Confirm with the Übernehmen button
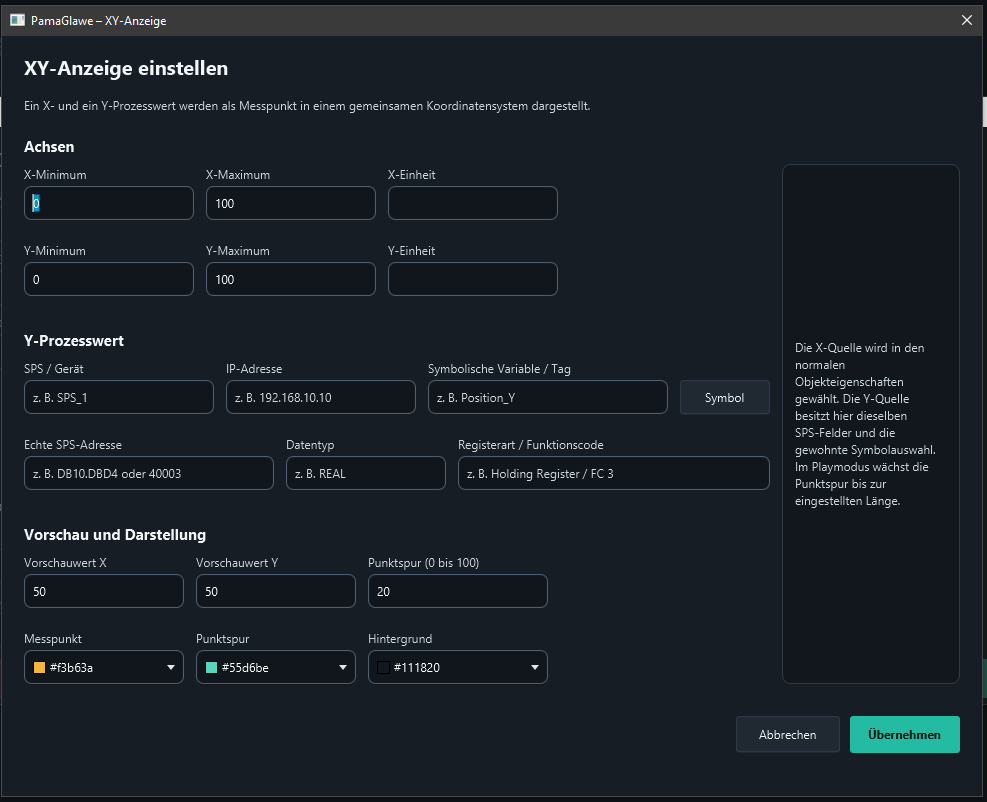 [905, 734]
